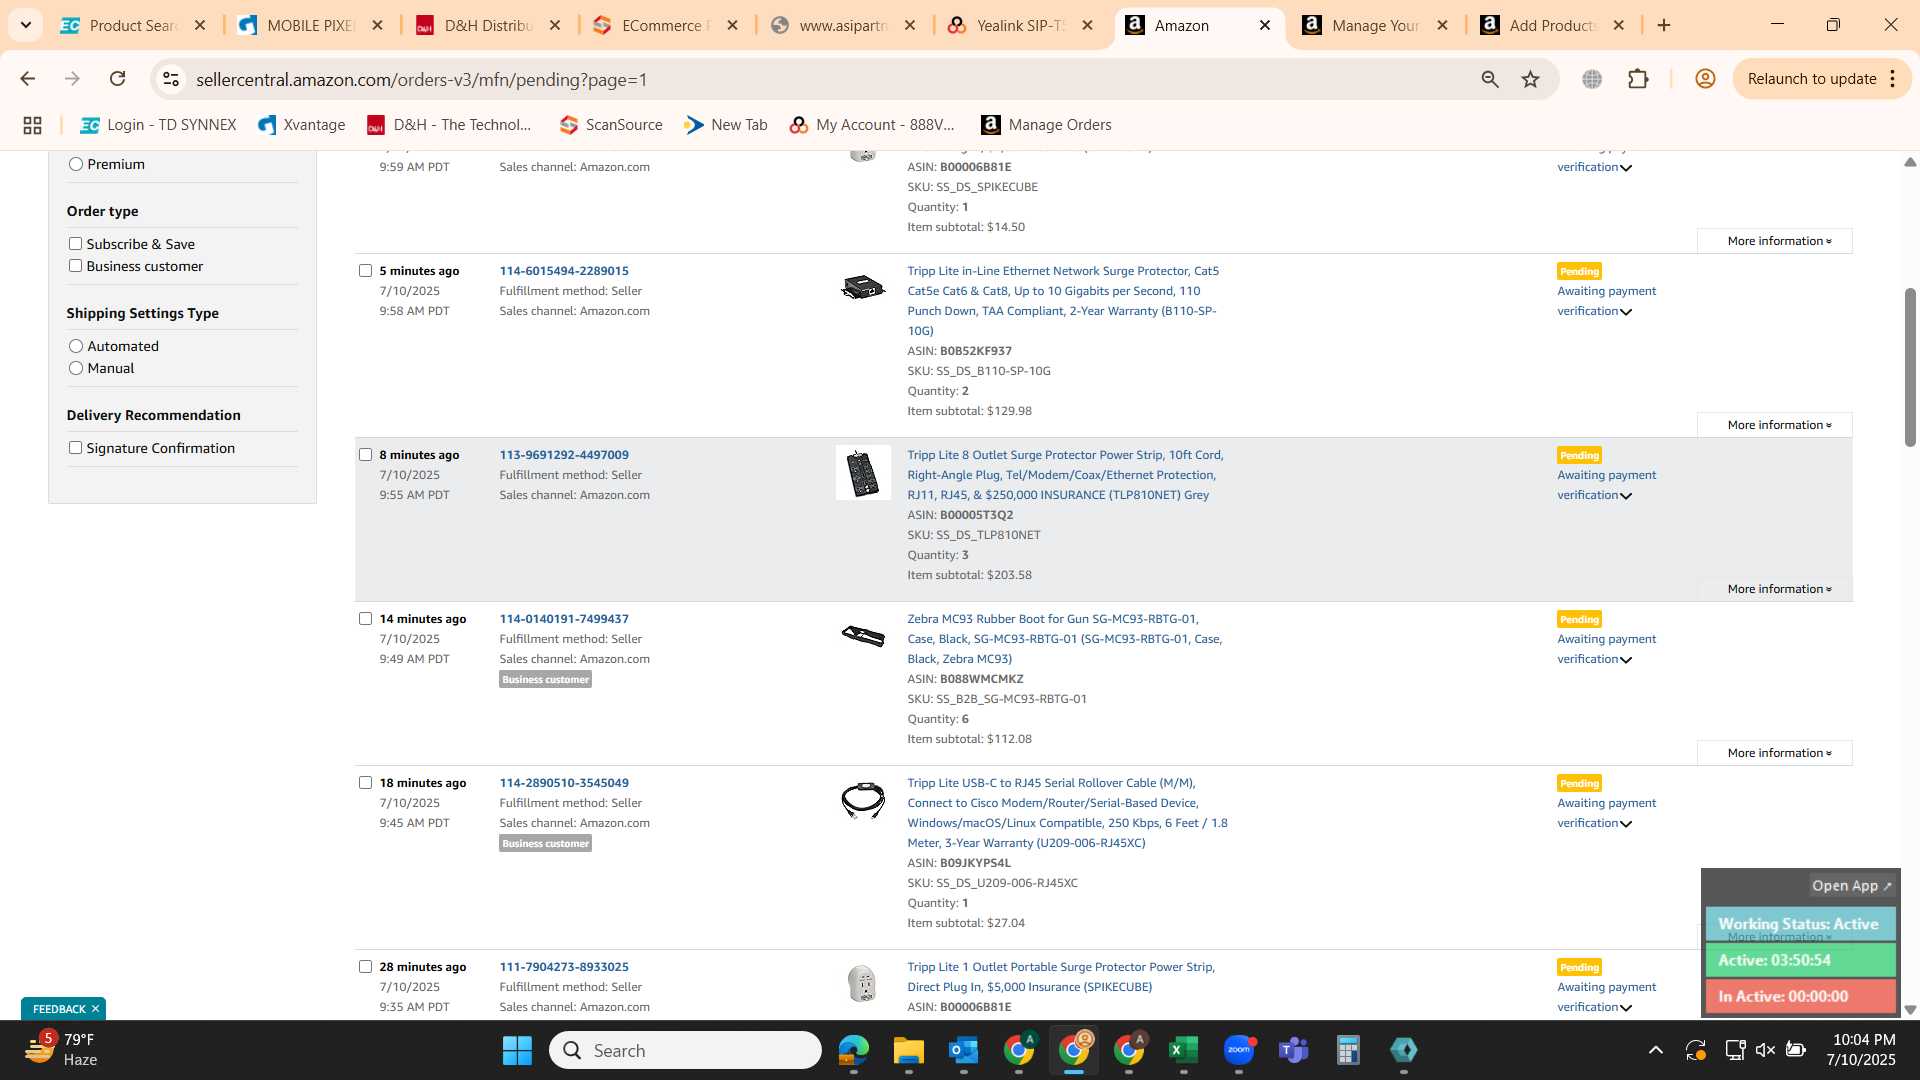The width and height of the screenshot is (1920, 1080).
Task: Click the page vertical scrollbar thumb
Action: click(1910, 366)
